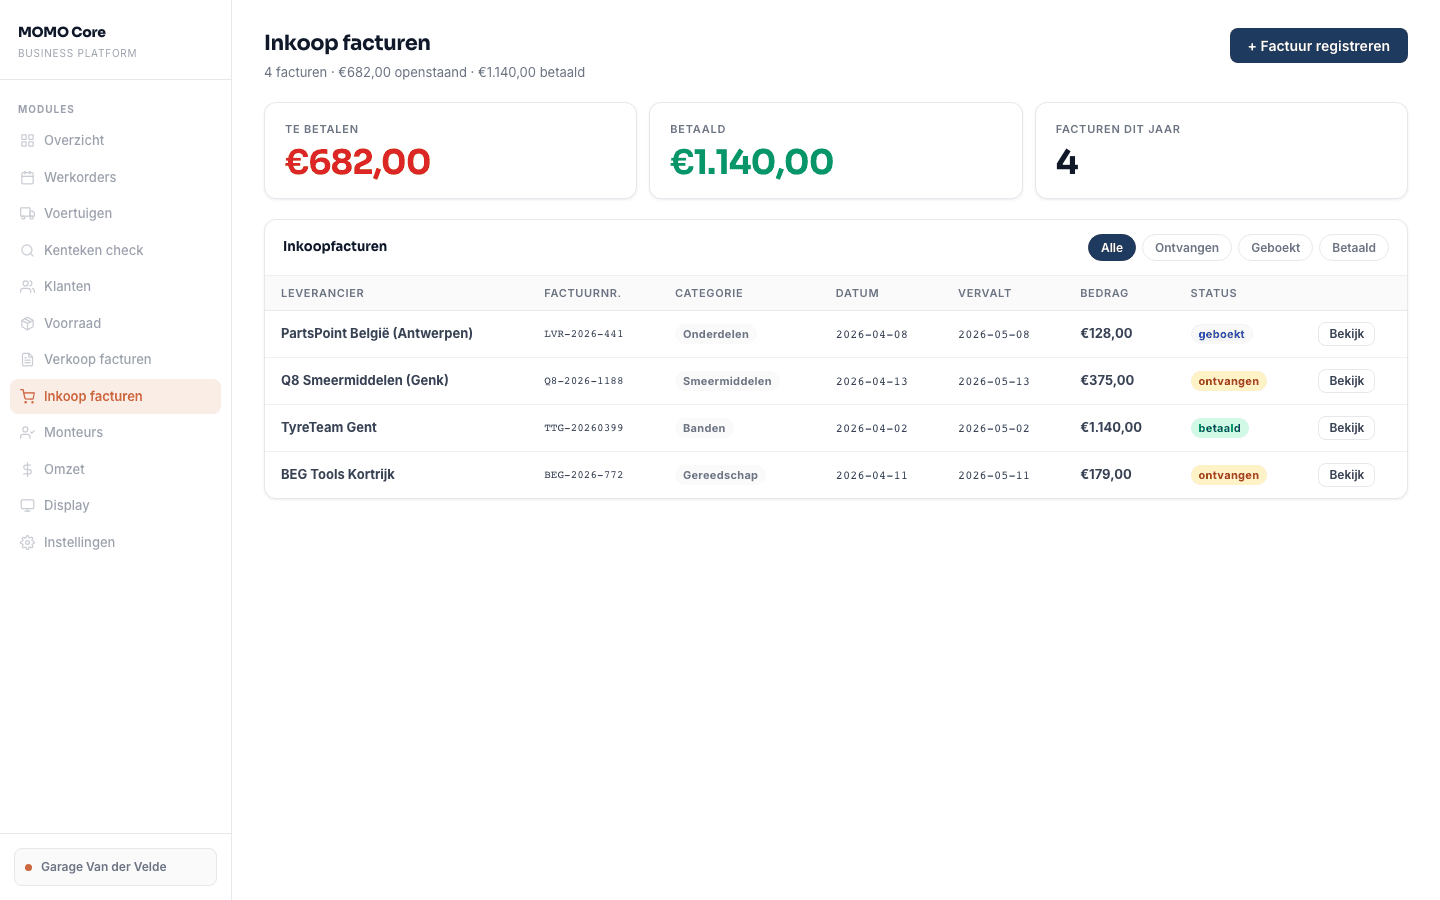
Task: Go to Verkoop facturen module
Action: (x=97, y=360)
